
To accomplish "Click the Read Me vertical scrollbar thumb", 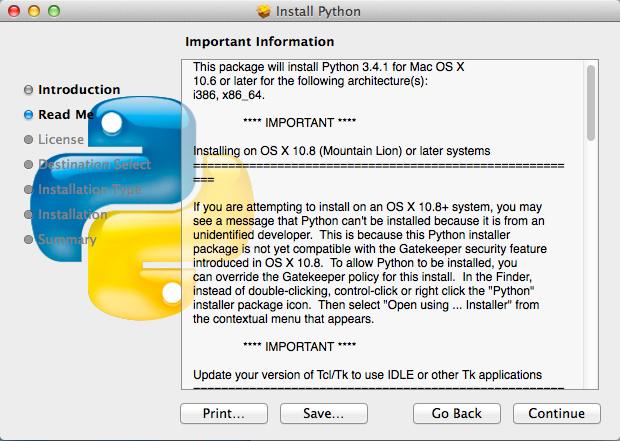I will click(591, 102).
